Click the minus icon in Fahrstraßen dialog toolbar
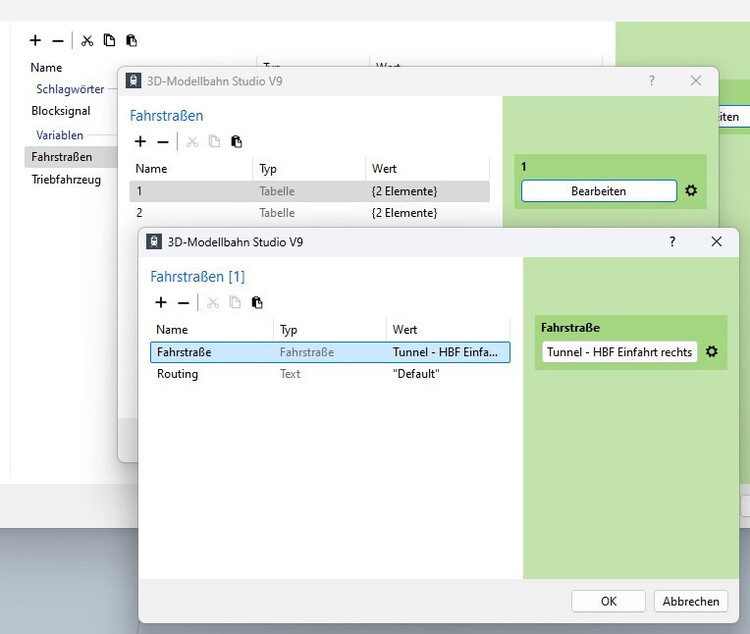The width and height of the screenshot is (750, 634). 163,142
